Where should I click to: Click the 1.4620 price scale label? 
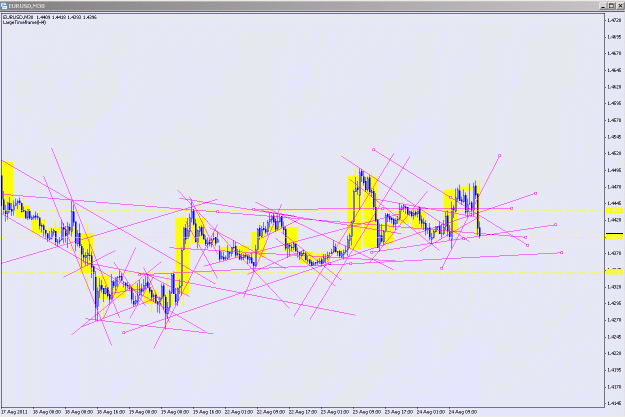614,87
